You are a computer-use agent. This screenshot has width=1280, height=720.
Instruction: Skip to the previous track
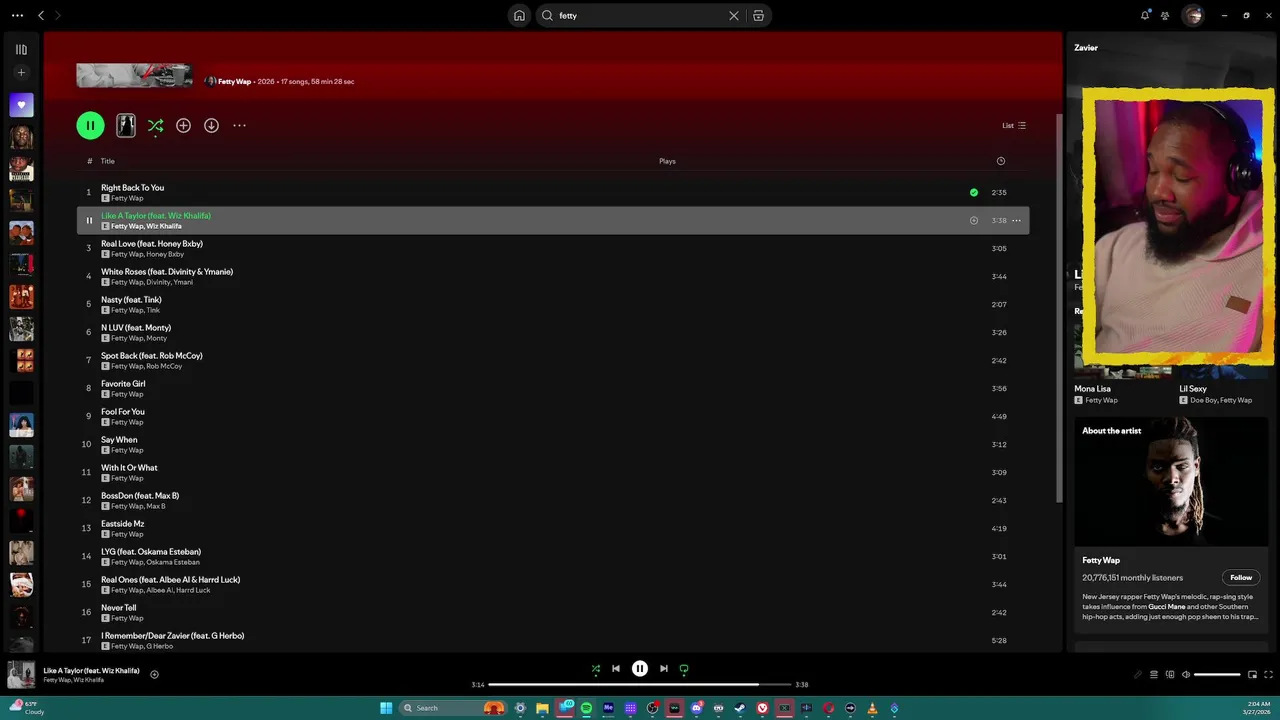(x=616, y=669)
